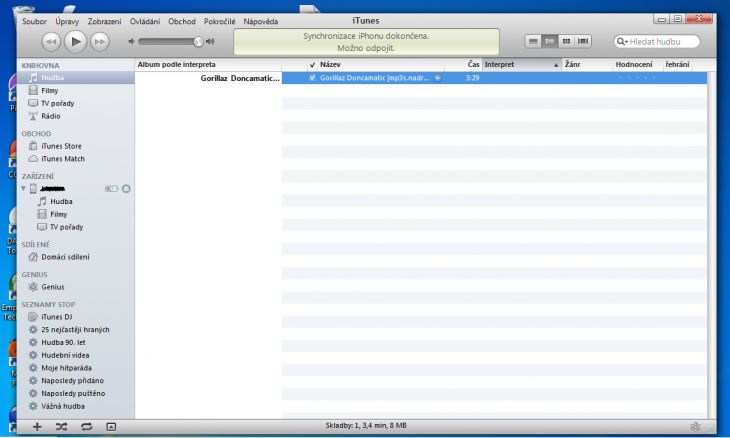The height and width of the screenshot is (438, 730).
Task: Click the Play button
Action: pos(75,41)
